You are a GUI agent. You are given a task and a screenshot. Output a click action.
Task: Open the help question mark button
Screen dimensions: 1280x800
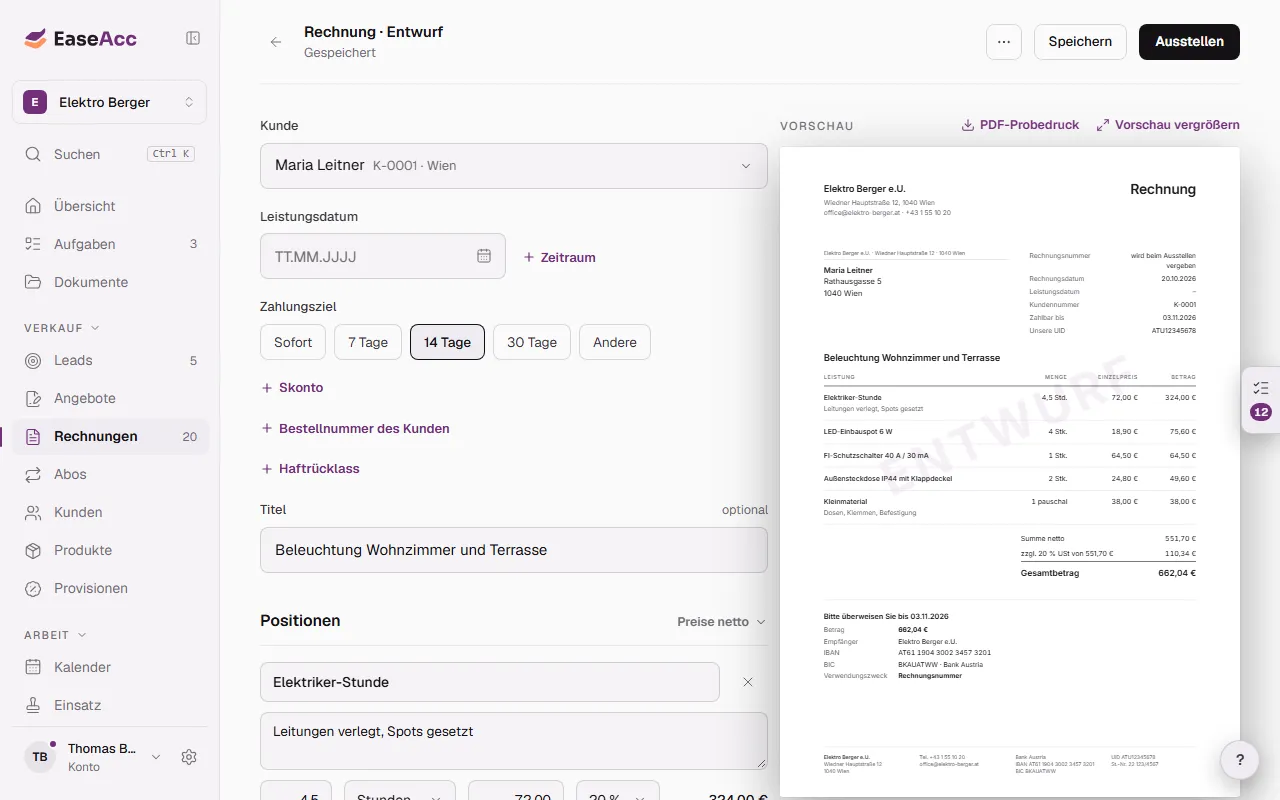tap(1240, 760)
